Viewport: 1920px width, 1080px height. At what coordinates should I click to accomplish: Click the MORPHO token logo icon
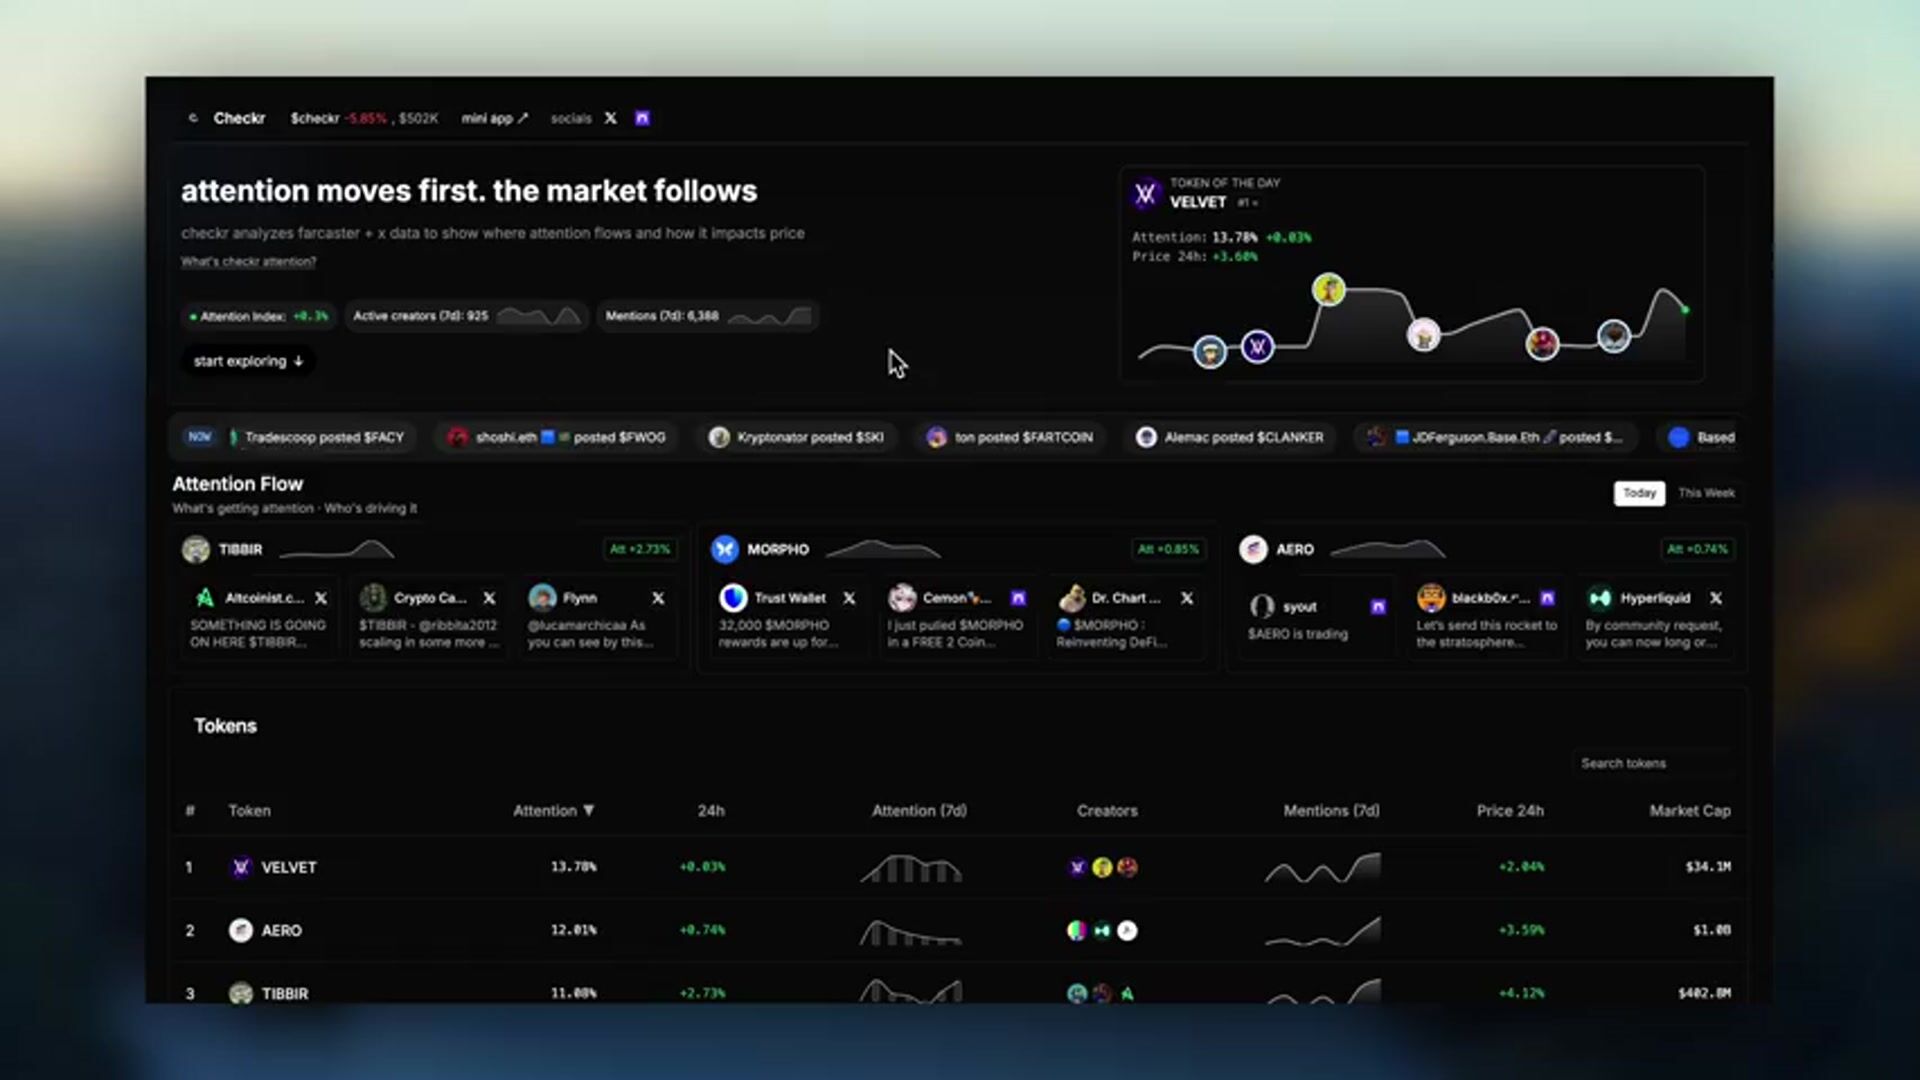pyautogui.click(x=724, y=549)
